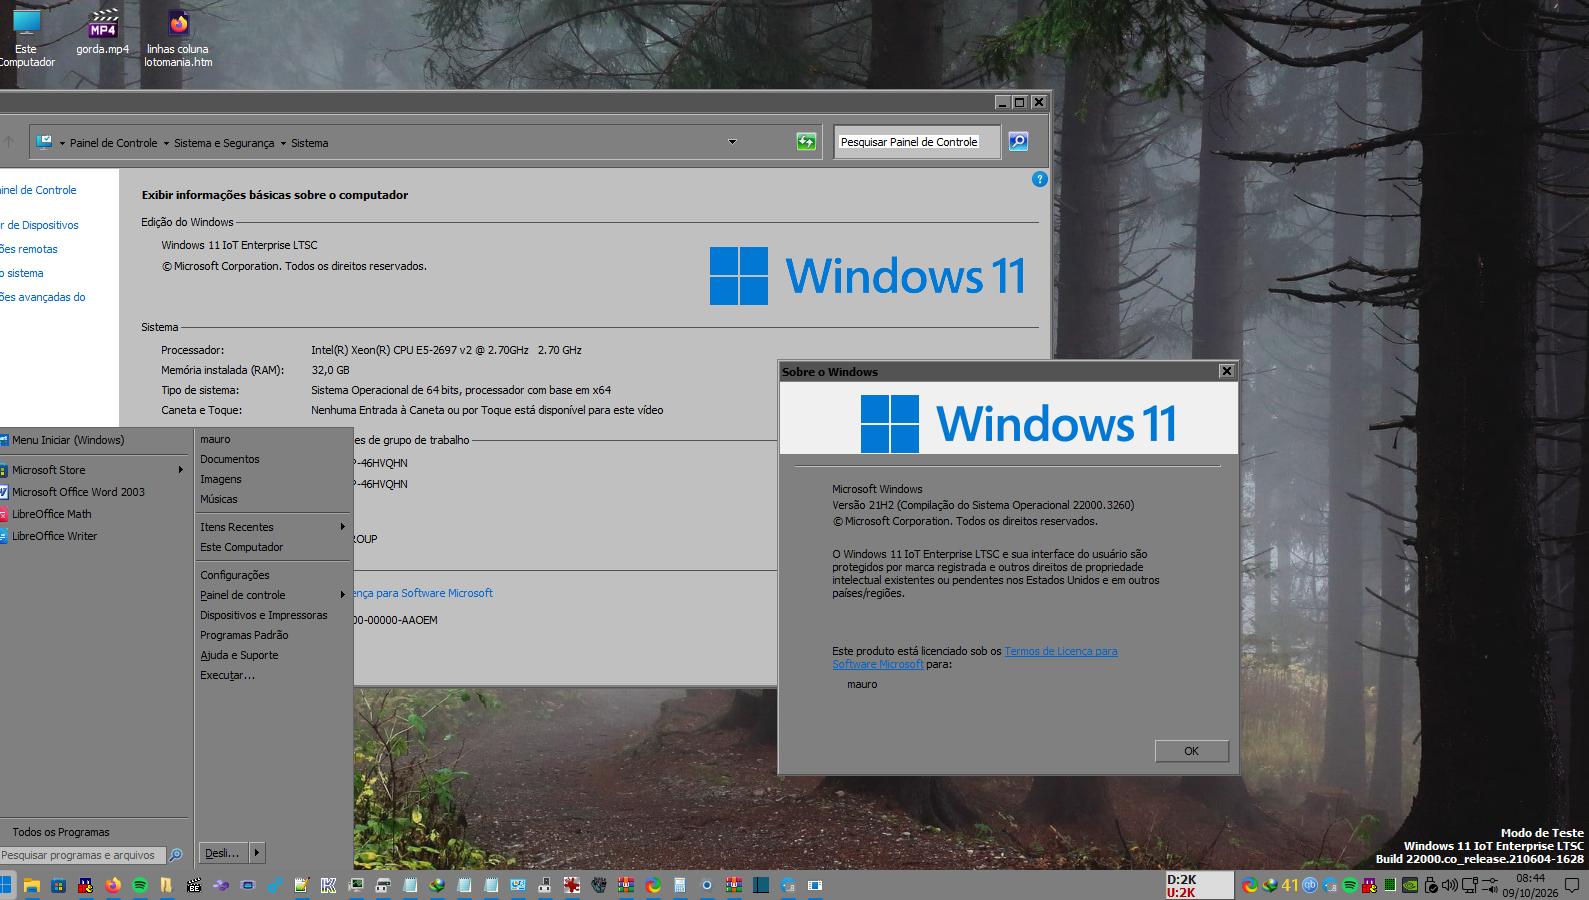Select Executar... in the Start menu
1589x900 pixels.
pos(227,675)
